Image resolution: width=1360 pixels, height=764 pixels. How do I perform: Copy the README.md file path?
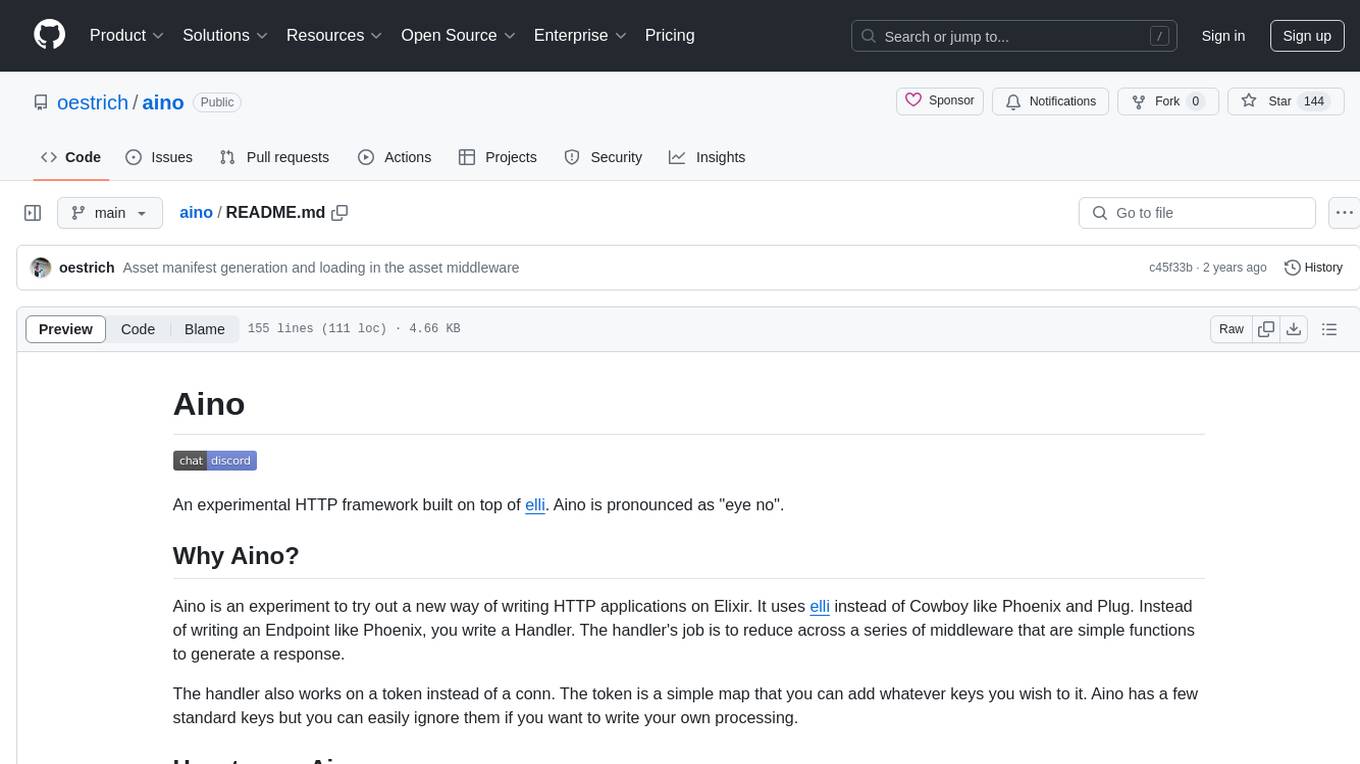pos(340,213)
